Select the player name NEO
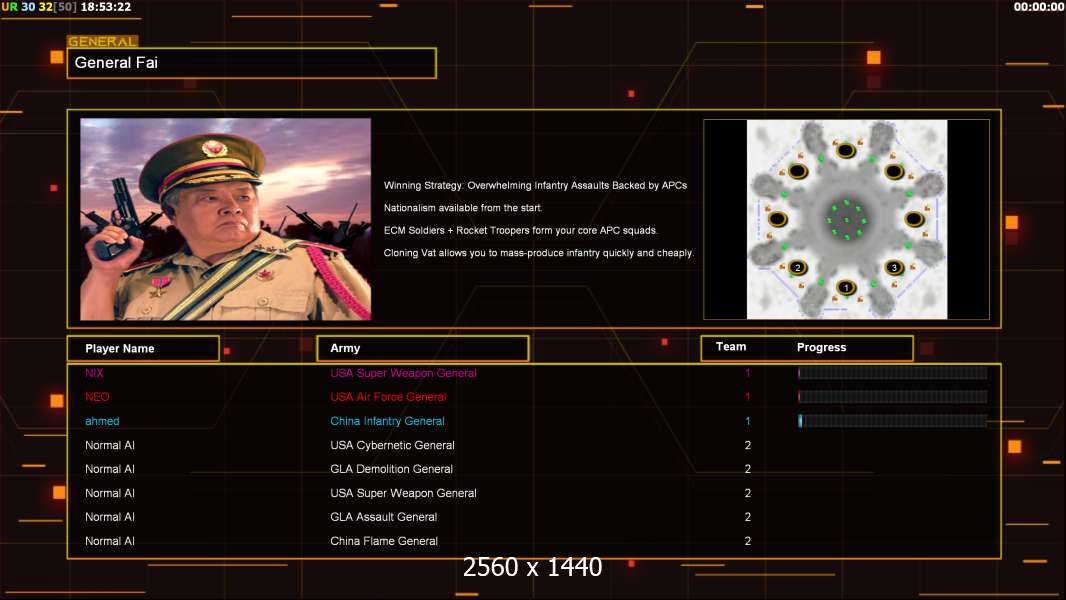1066x600 pixels. coord(97,397)
